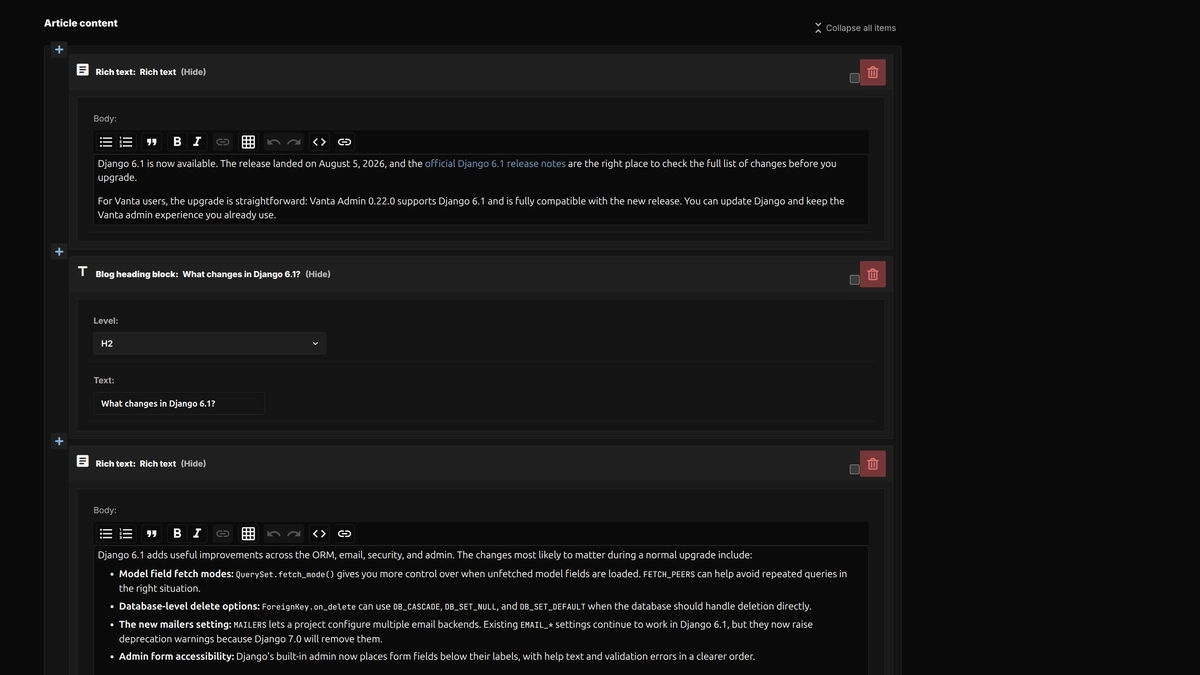Toggle italic in first Body toolbar
This screenshot has width=1200, height=675.
pyautogui.click(x=197, y=142)
